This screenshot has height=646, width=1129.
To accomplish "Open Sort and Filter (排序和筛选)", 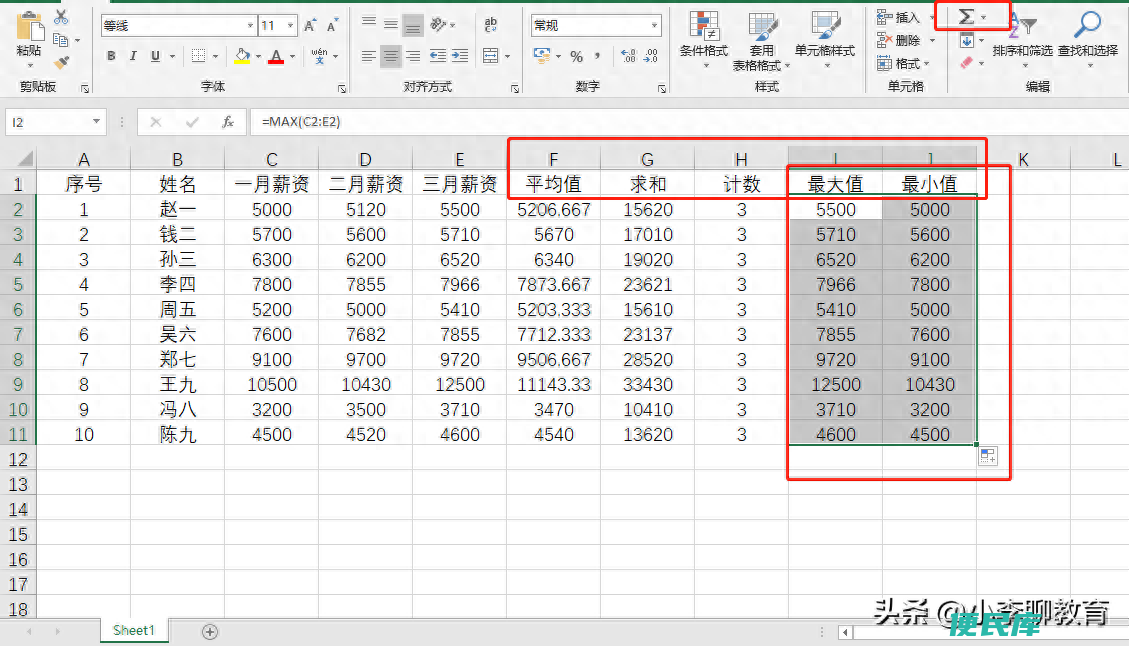I will pyautogui.click(x=1022, y=39).
